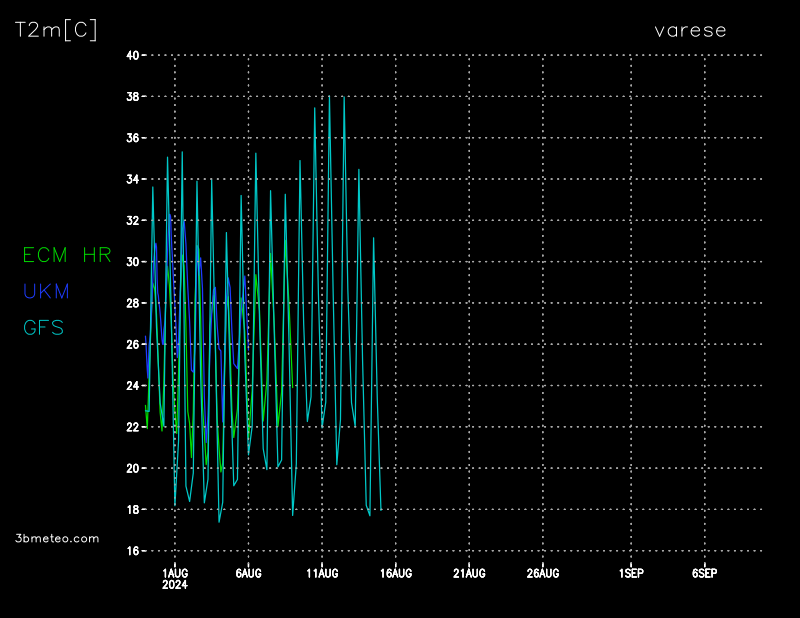Click the 40 value on temperature axis

point(131,55)
